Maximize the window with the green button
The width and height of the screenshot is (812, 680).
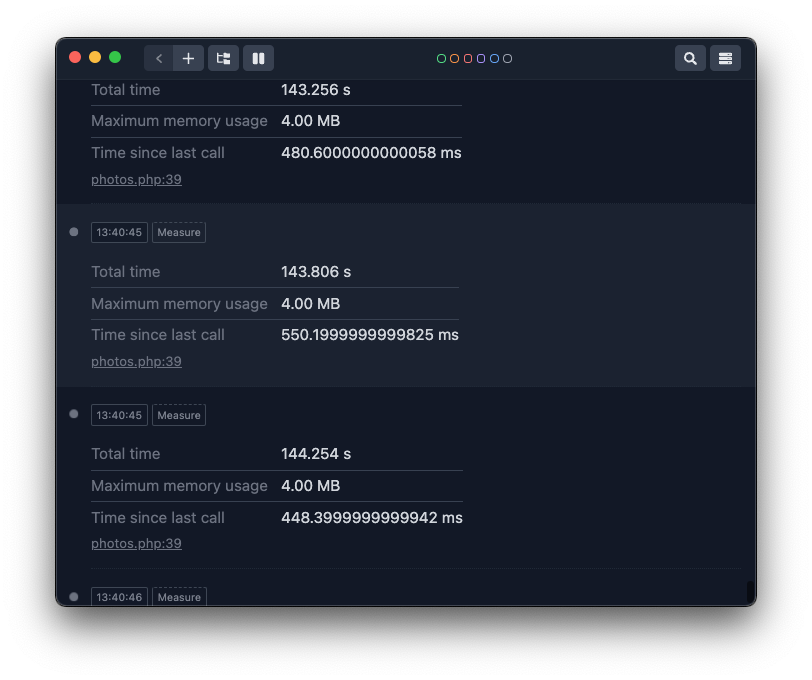click(115, 57)
